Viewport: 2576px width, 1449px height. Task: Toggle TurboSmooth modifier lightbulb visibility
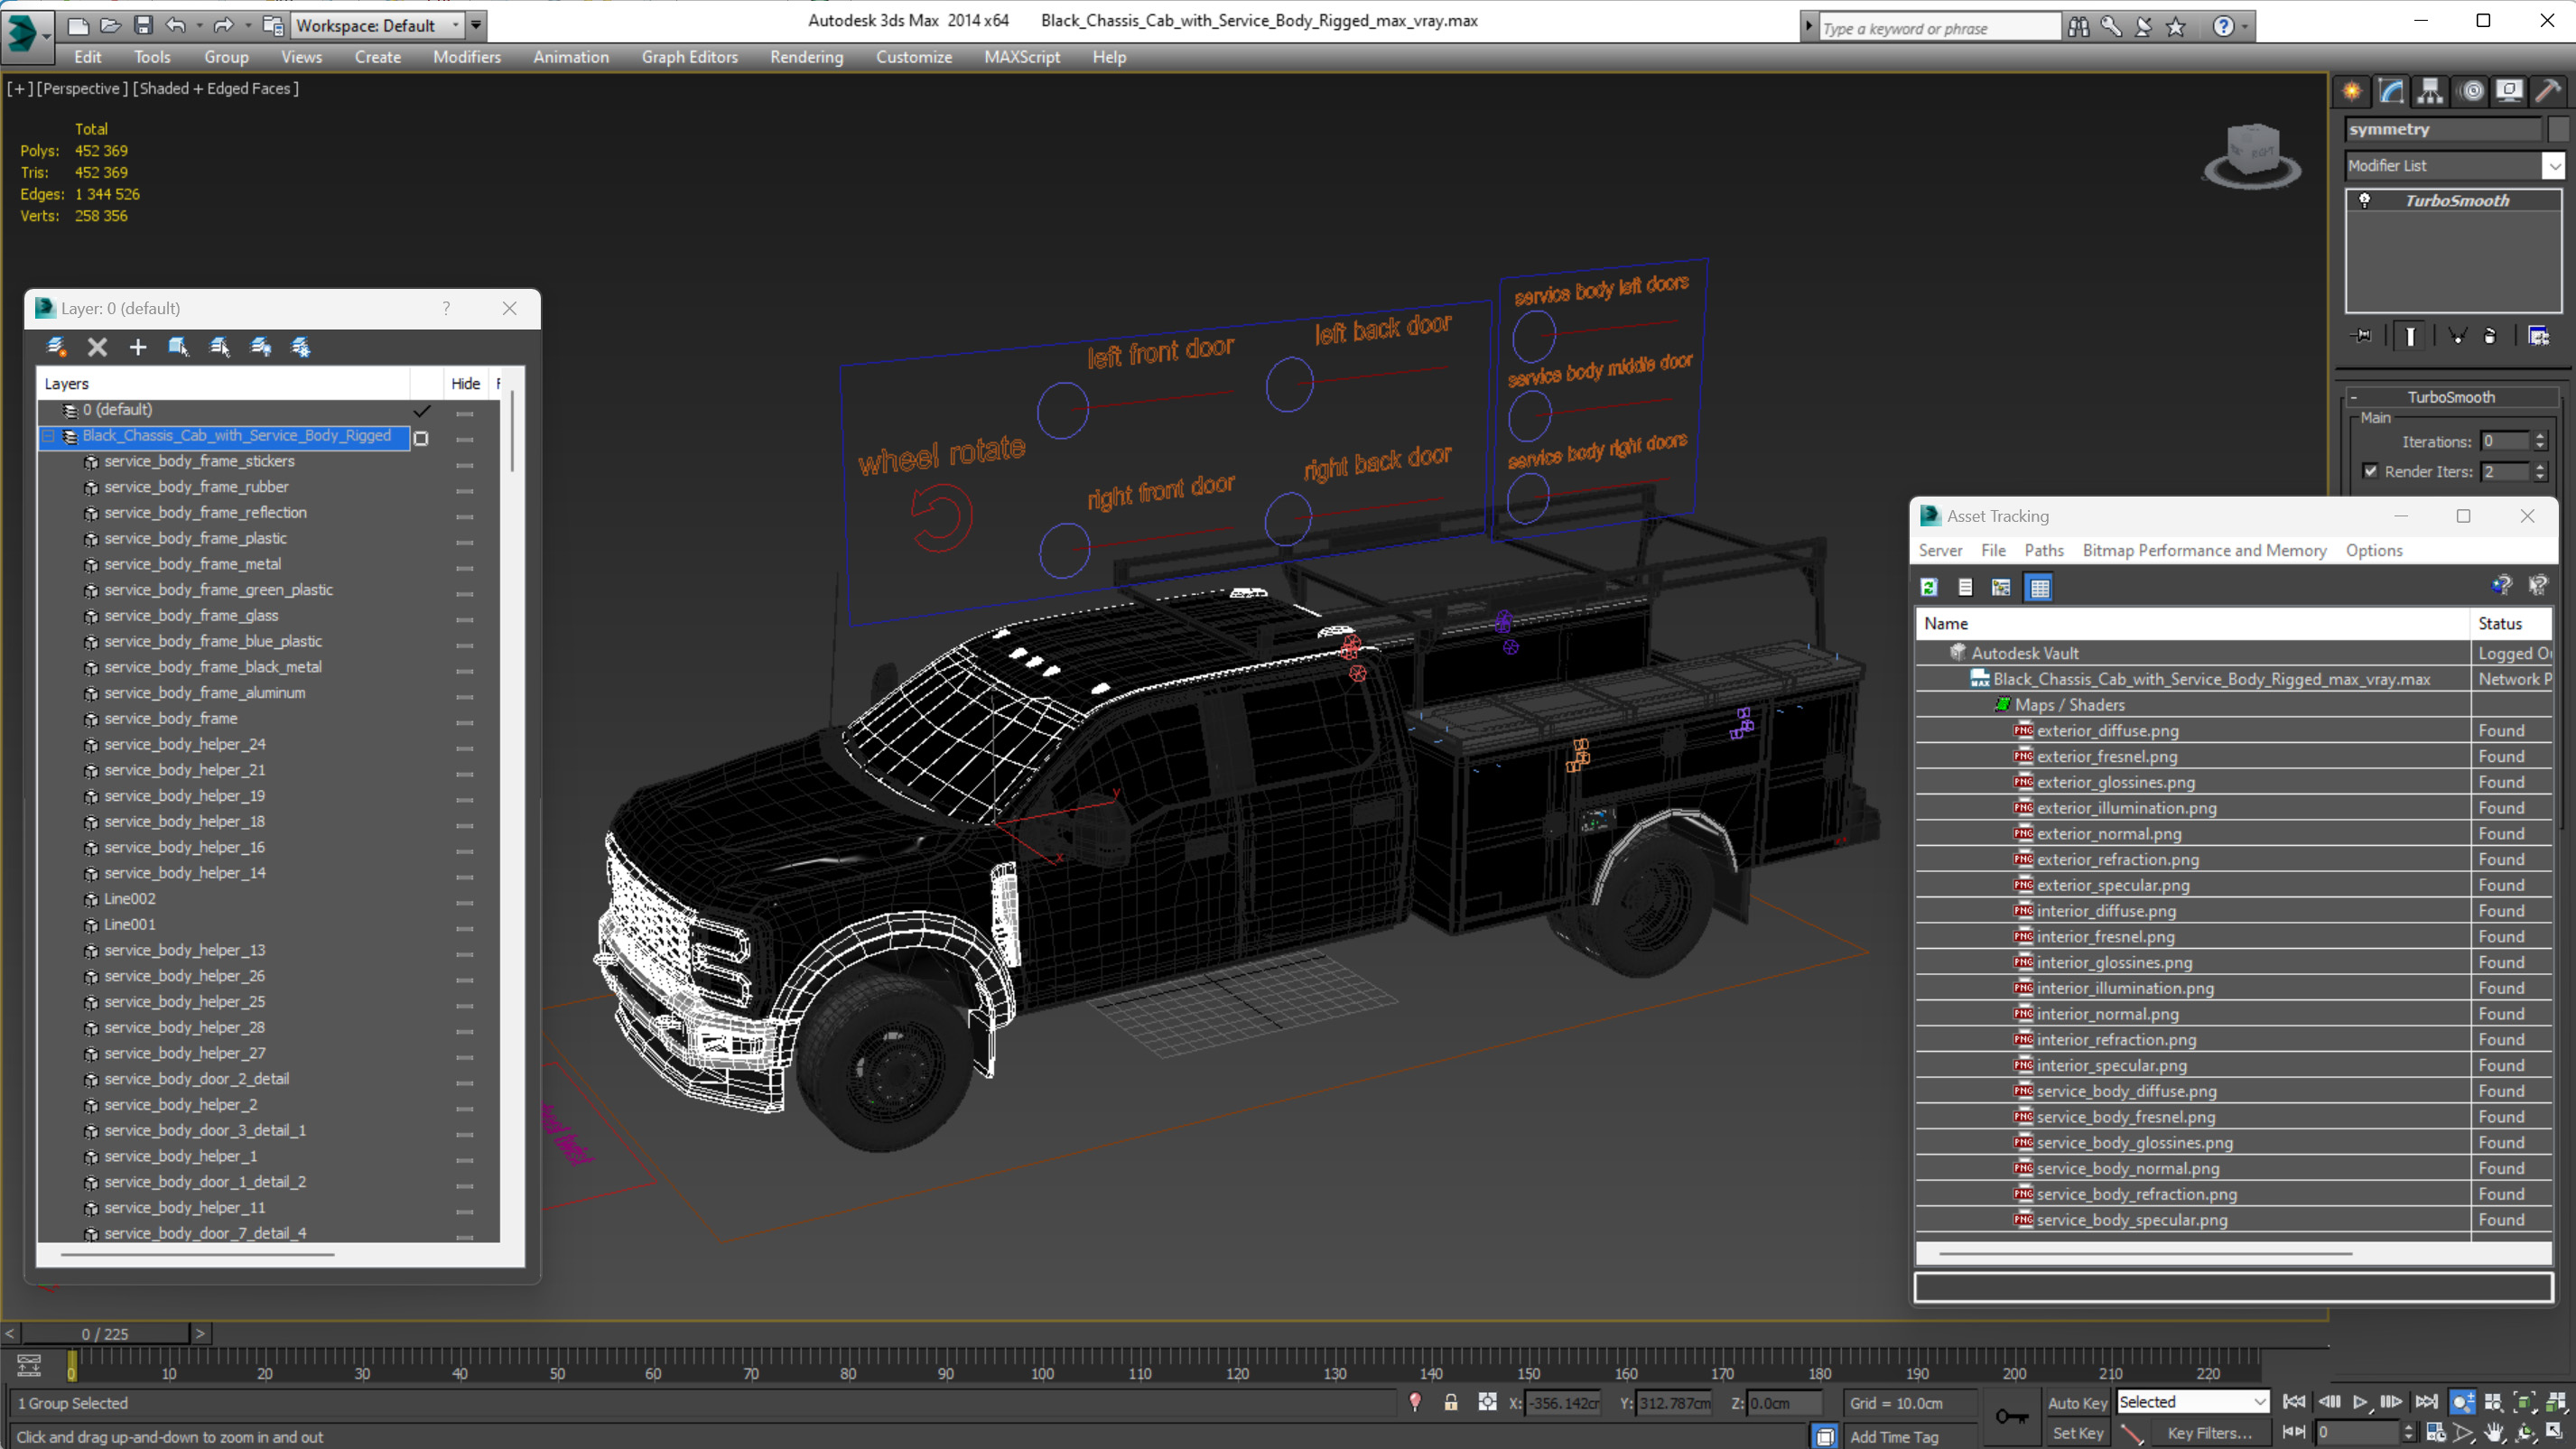2365,200
